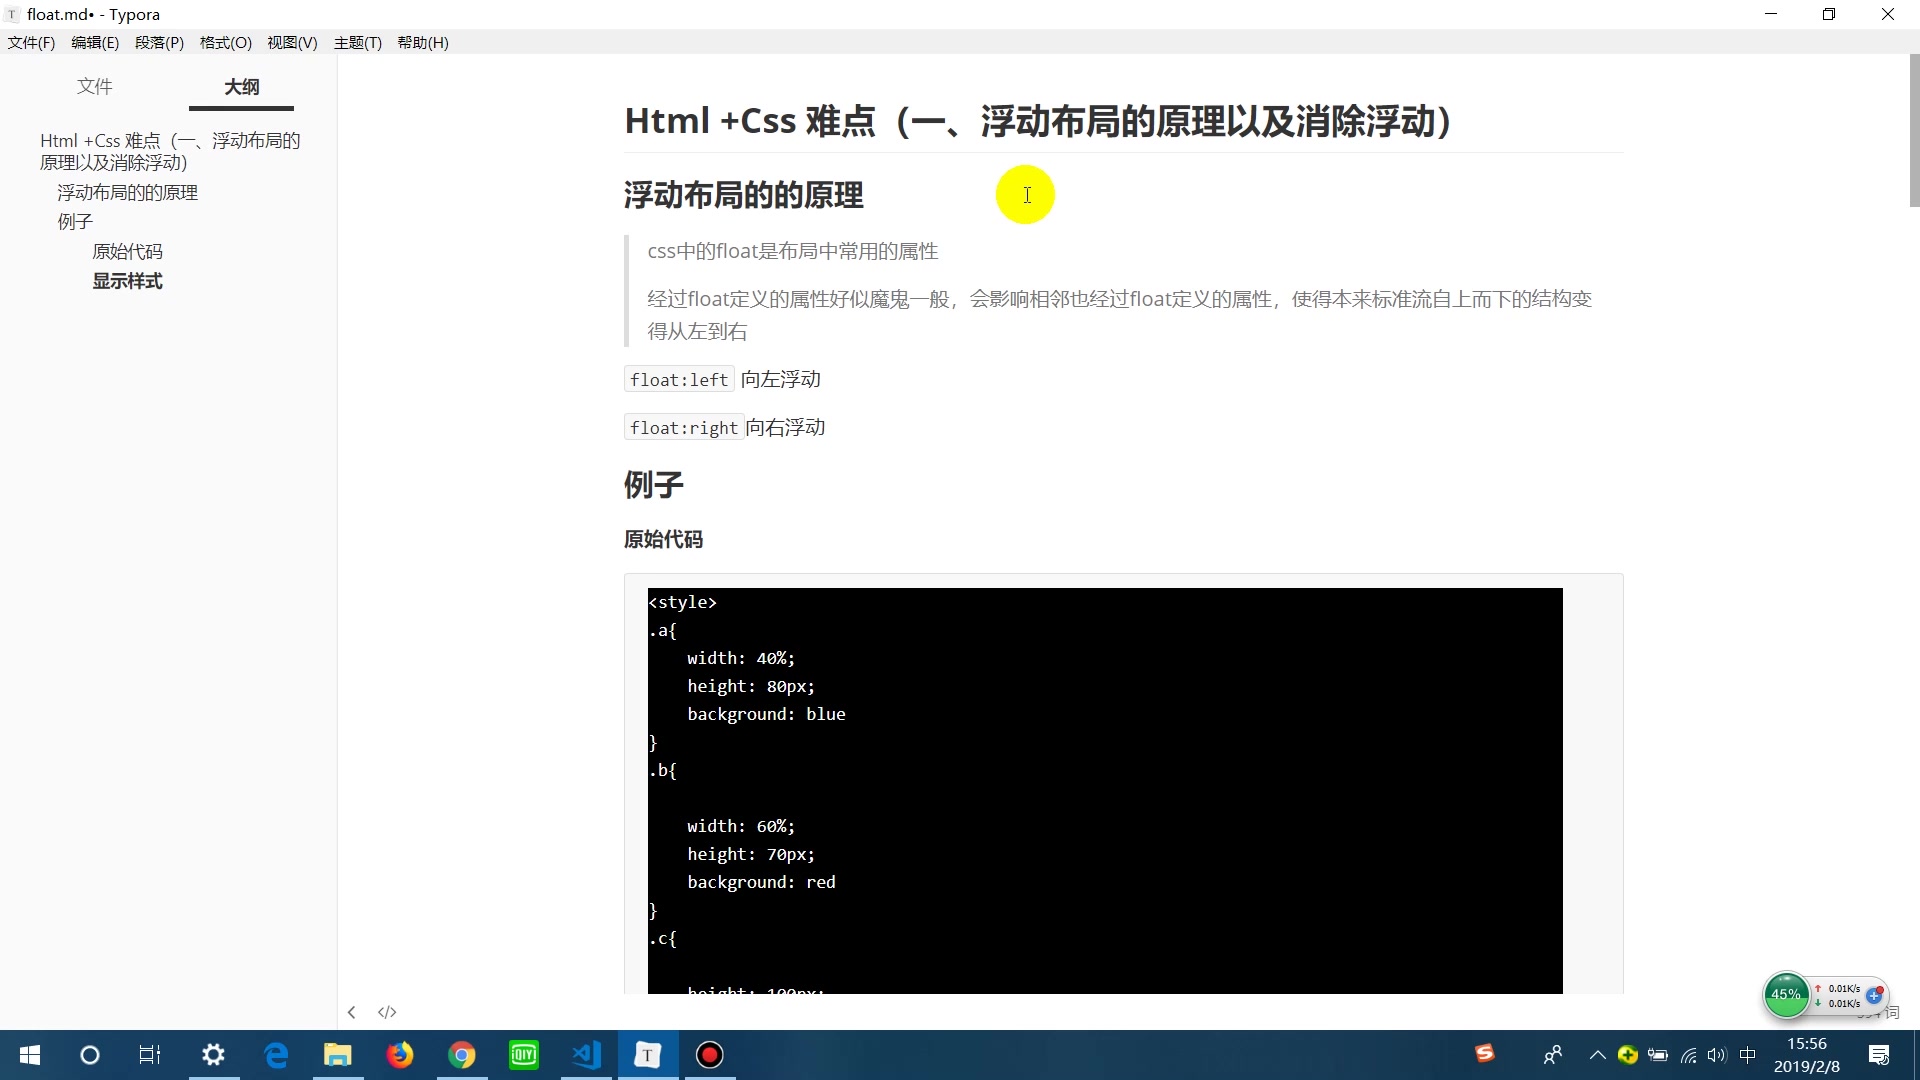Launch Firefox from taskbar
Screen dimensions: 1920x1080
click(x=400, y=1055)
